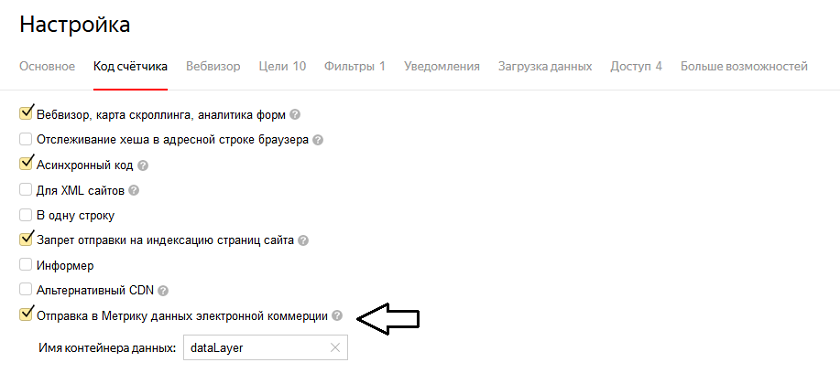Switch to the Основное tab
Screen dimensions: 840x373
coord(47,66)
